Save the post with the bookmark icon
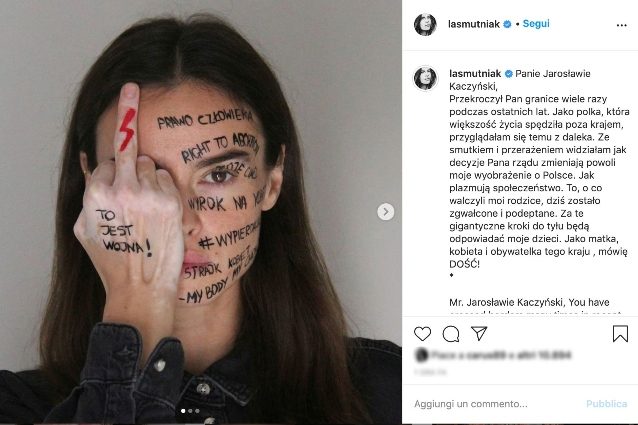Viewport: 638px width, 425px height. click(x=620, y=333)
